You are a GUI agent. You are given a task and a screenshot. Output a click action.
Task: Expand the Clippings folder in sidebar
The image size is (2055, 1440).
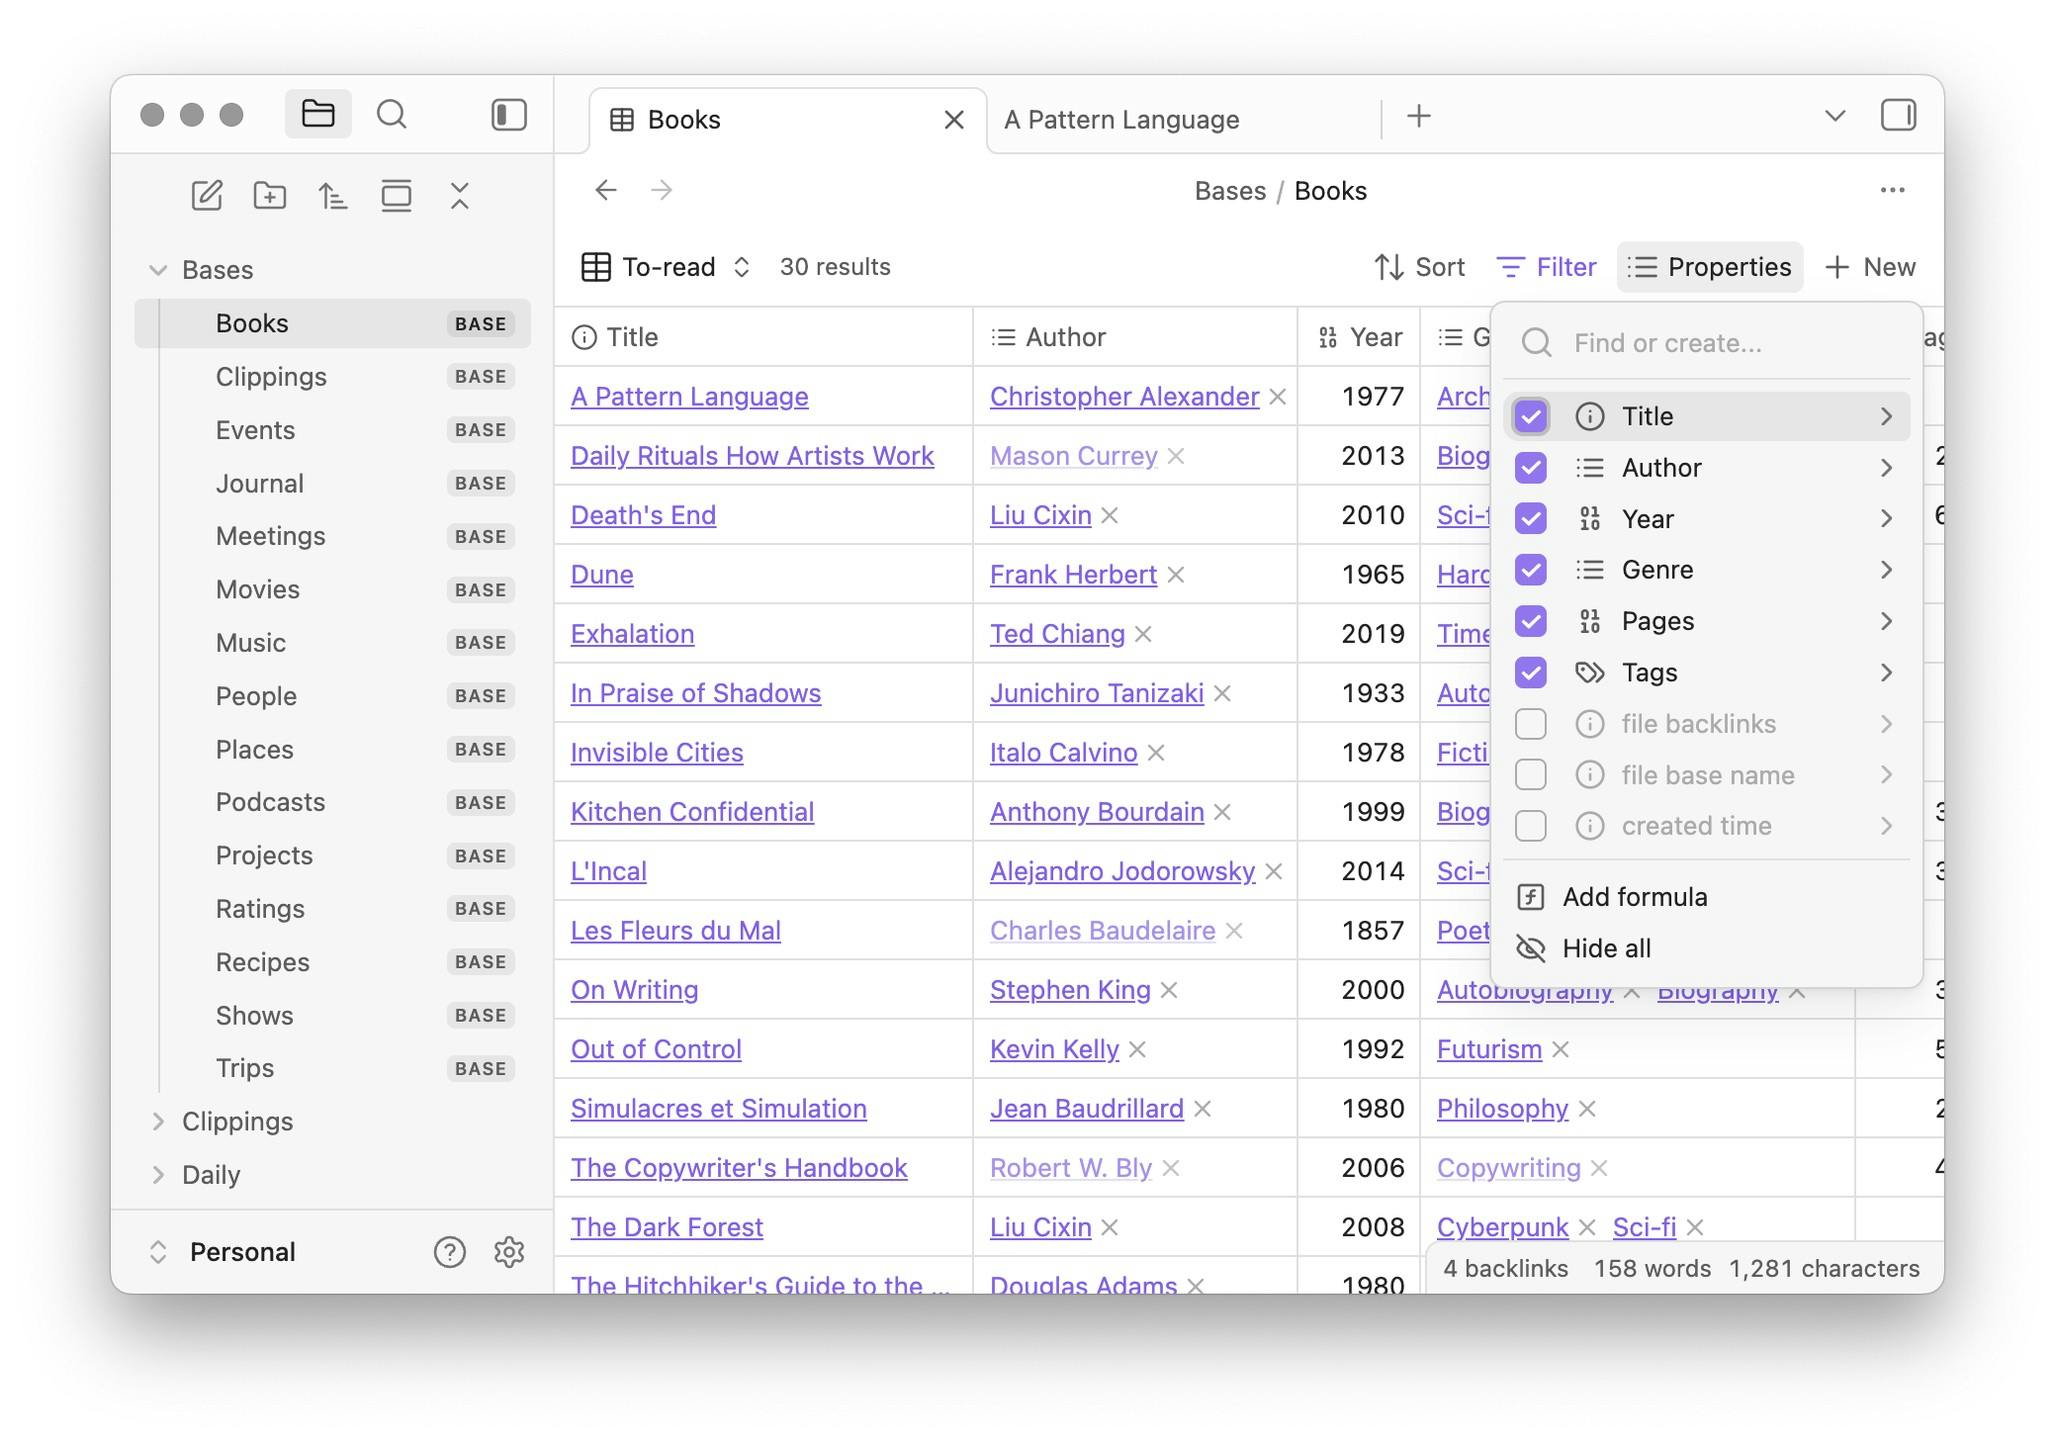158,1122
